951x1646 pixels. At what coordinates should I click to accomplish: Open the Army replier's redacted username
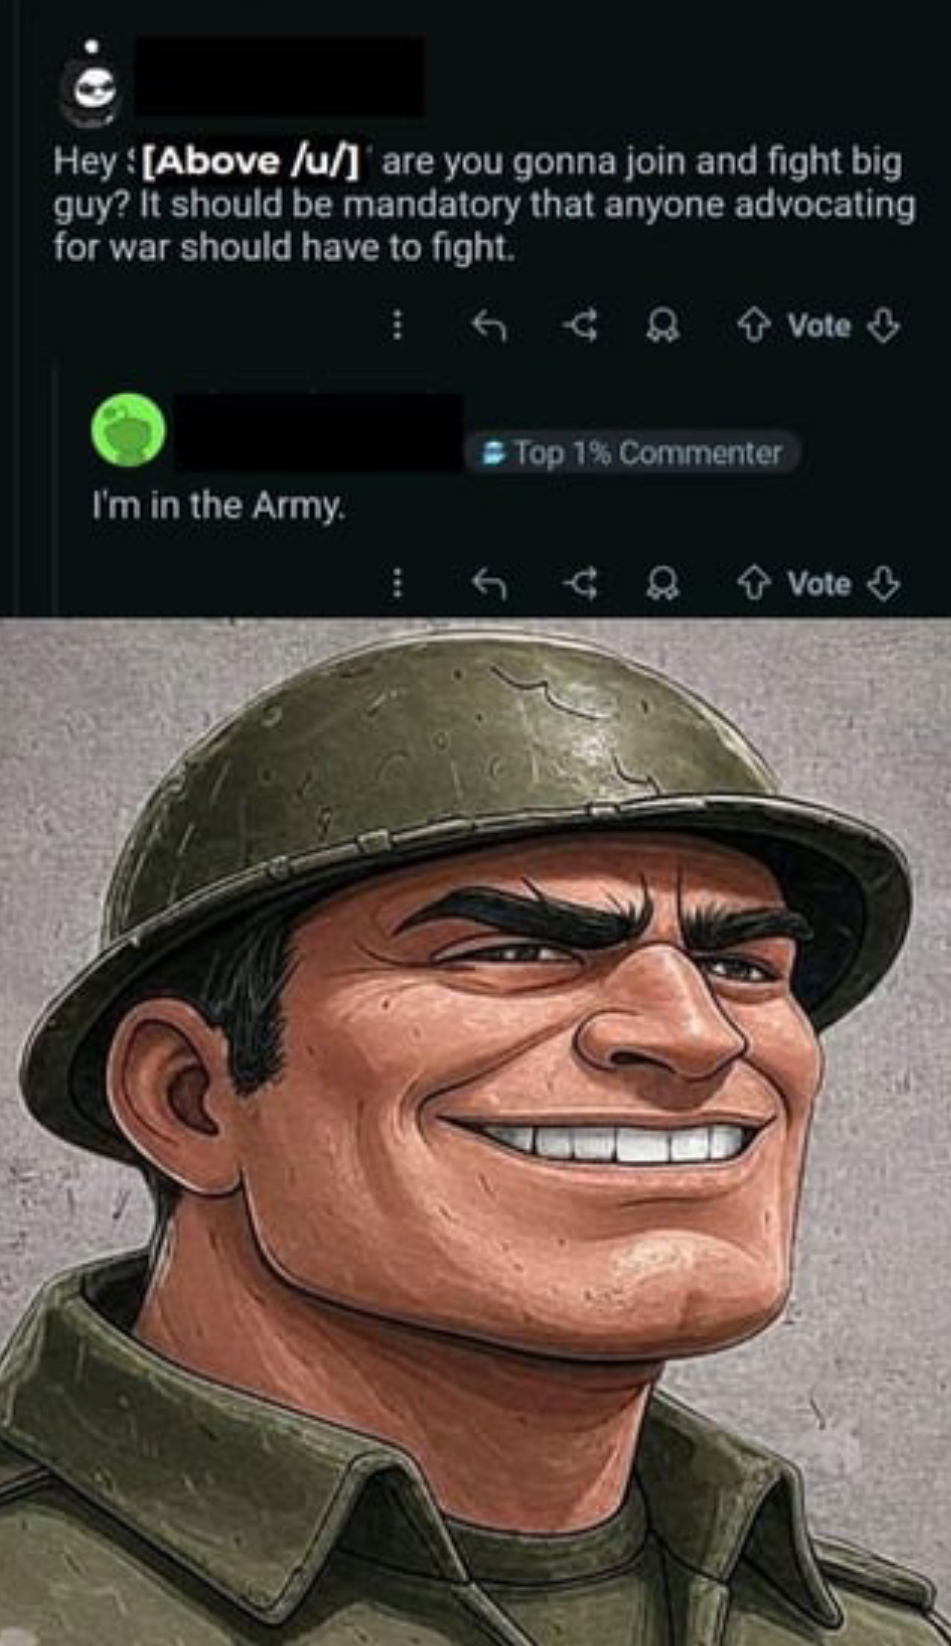click(319, 432)
